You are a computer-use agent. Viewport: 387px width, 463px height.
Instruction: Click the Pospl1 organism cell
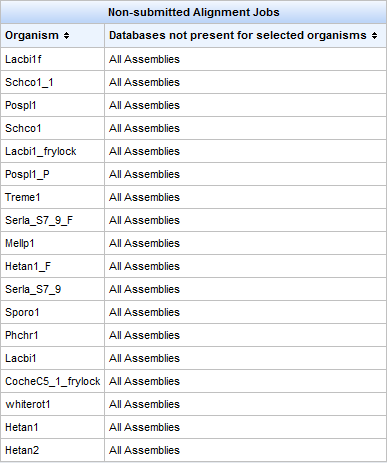[53, 105]
